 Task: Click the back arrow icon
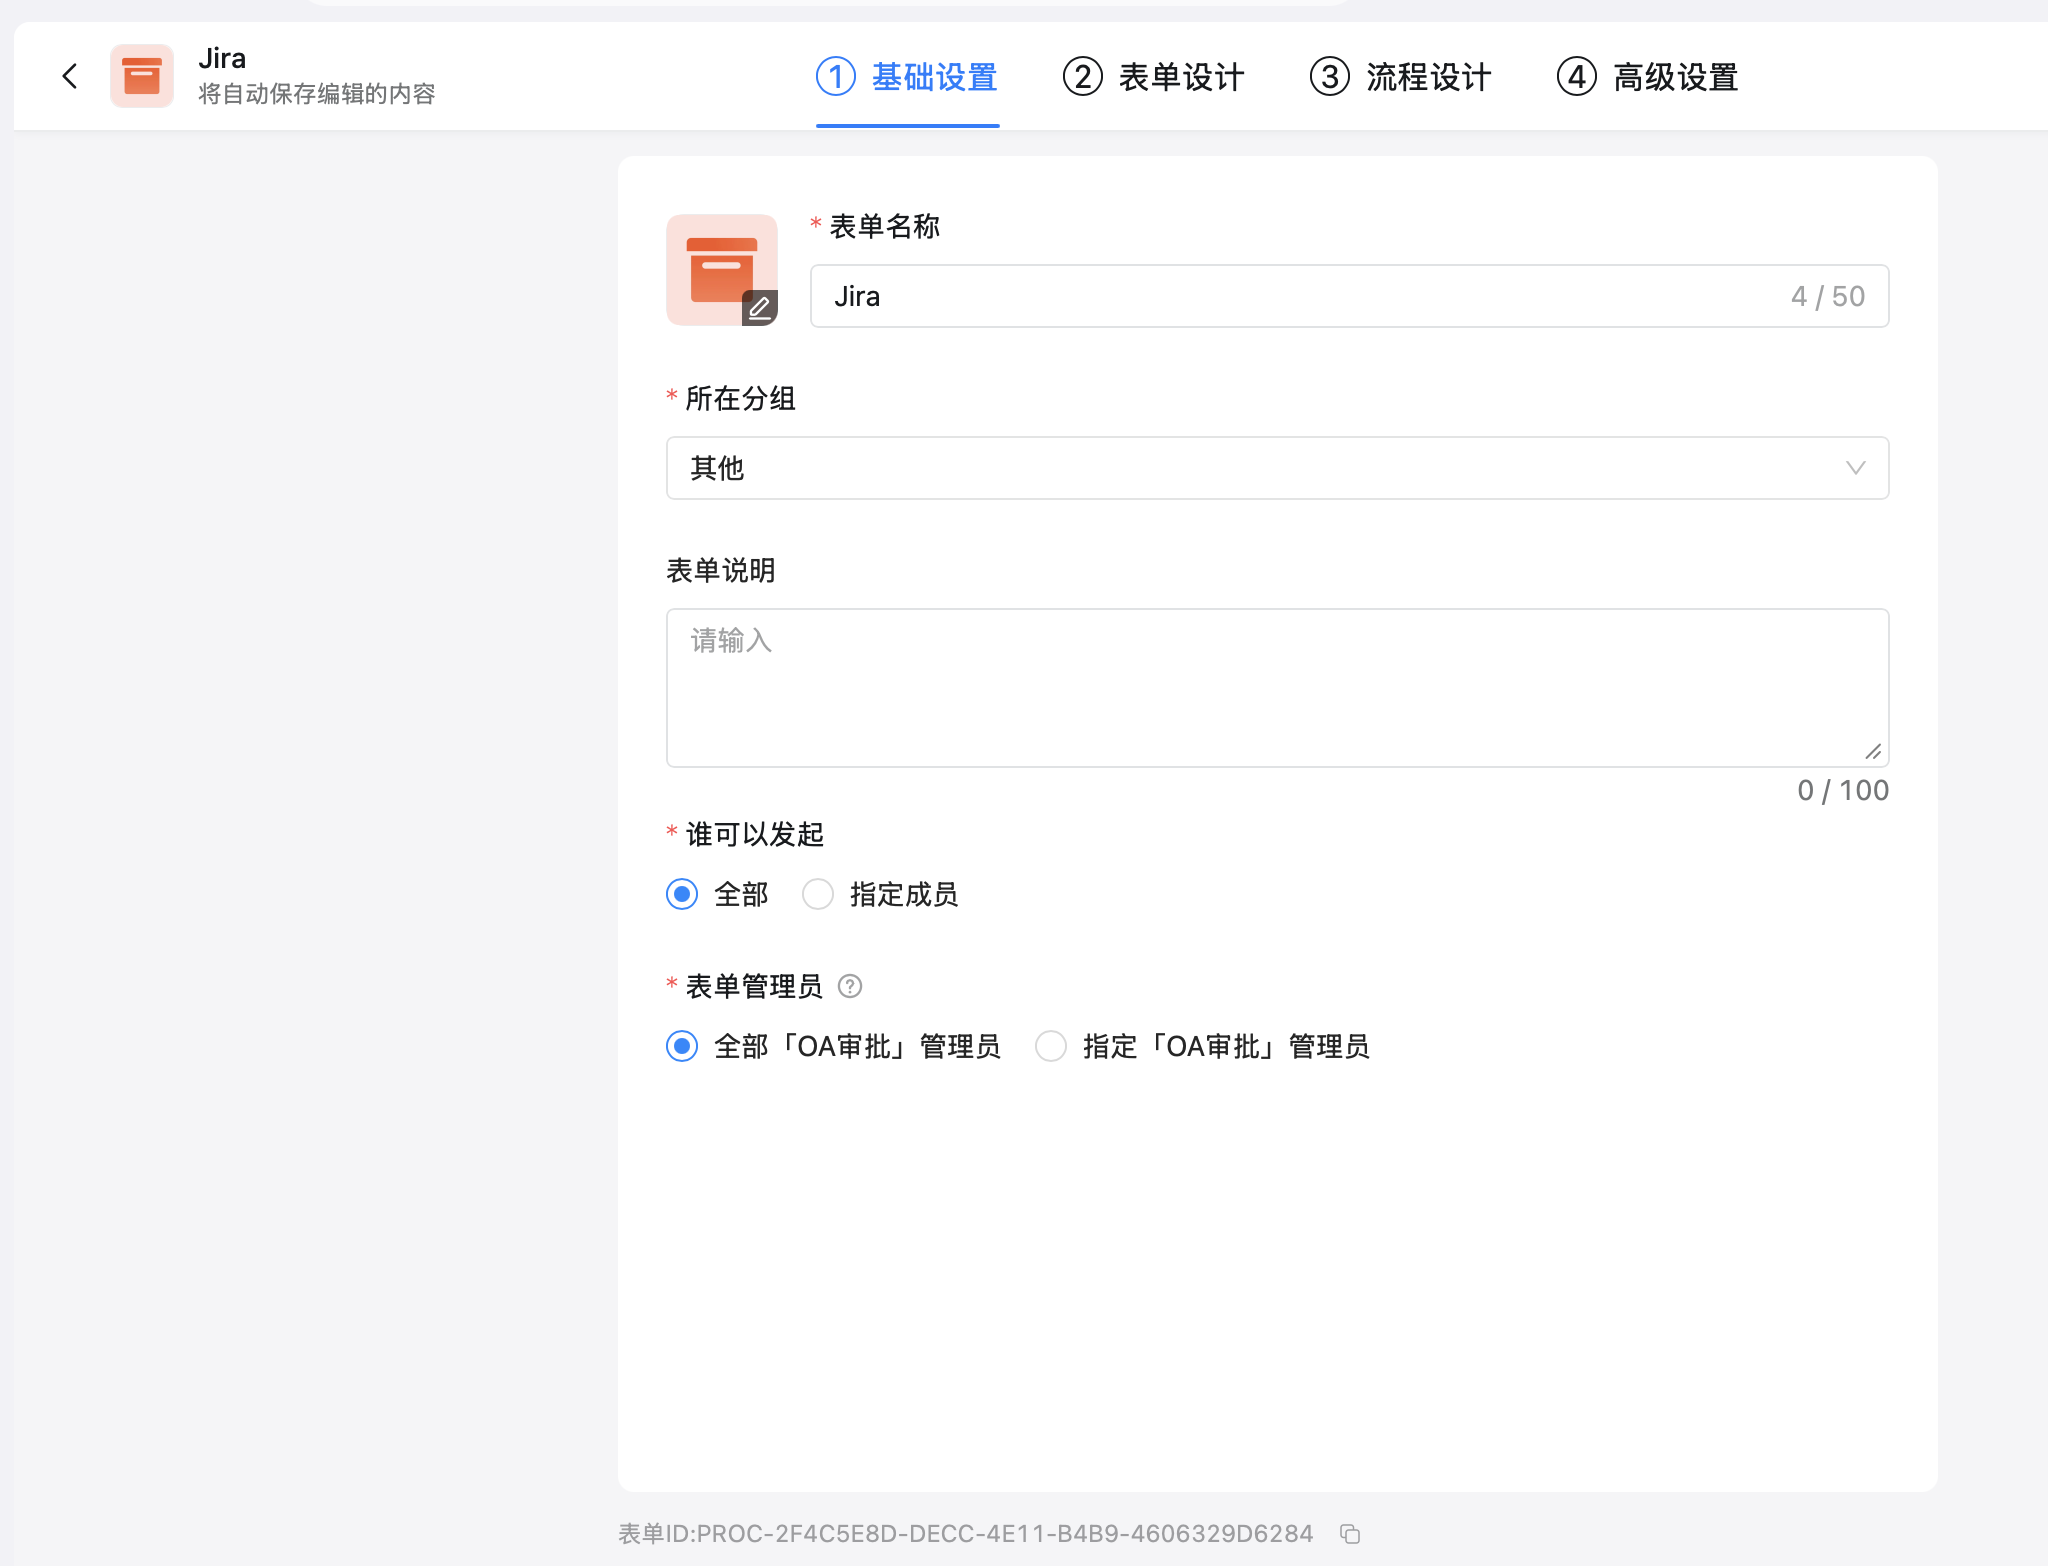[70, 76]
